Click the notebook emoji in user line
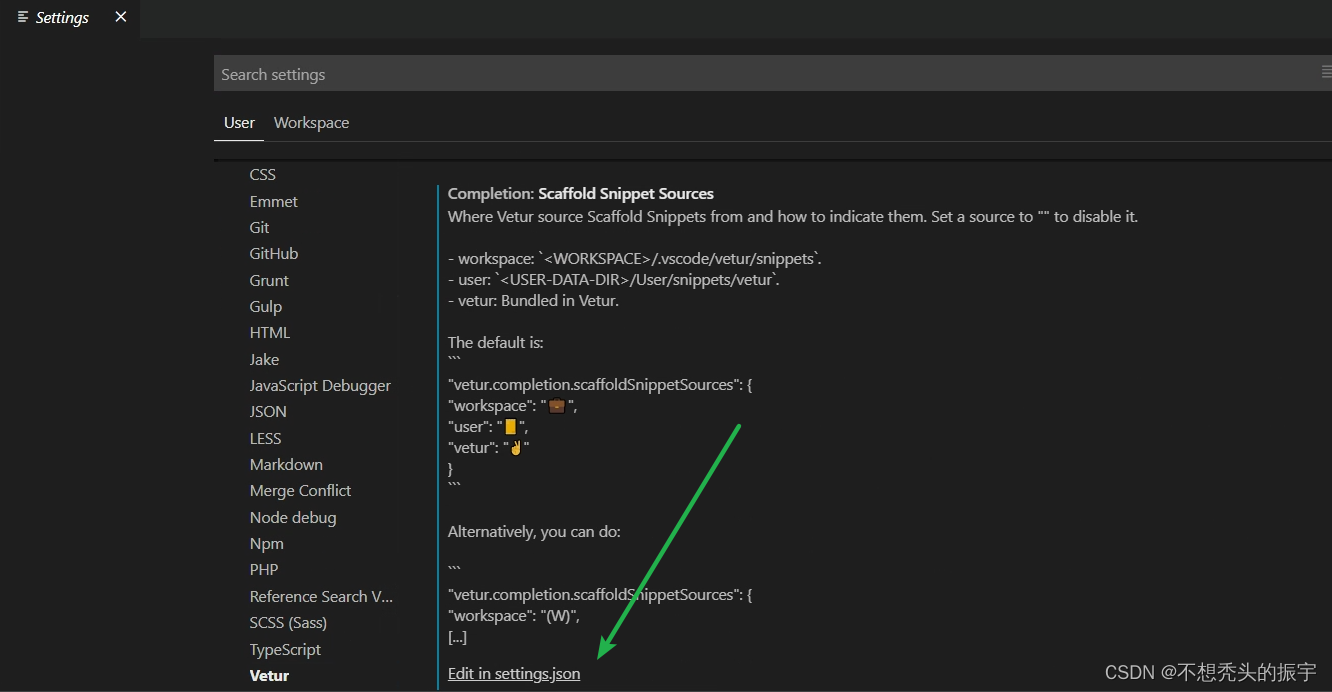The image size is (1332, 692). (x=511, y=427)
